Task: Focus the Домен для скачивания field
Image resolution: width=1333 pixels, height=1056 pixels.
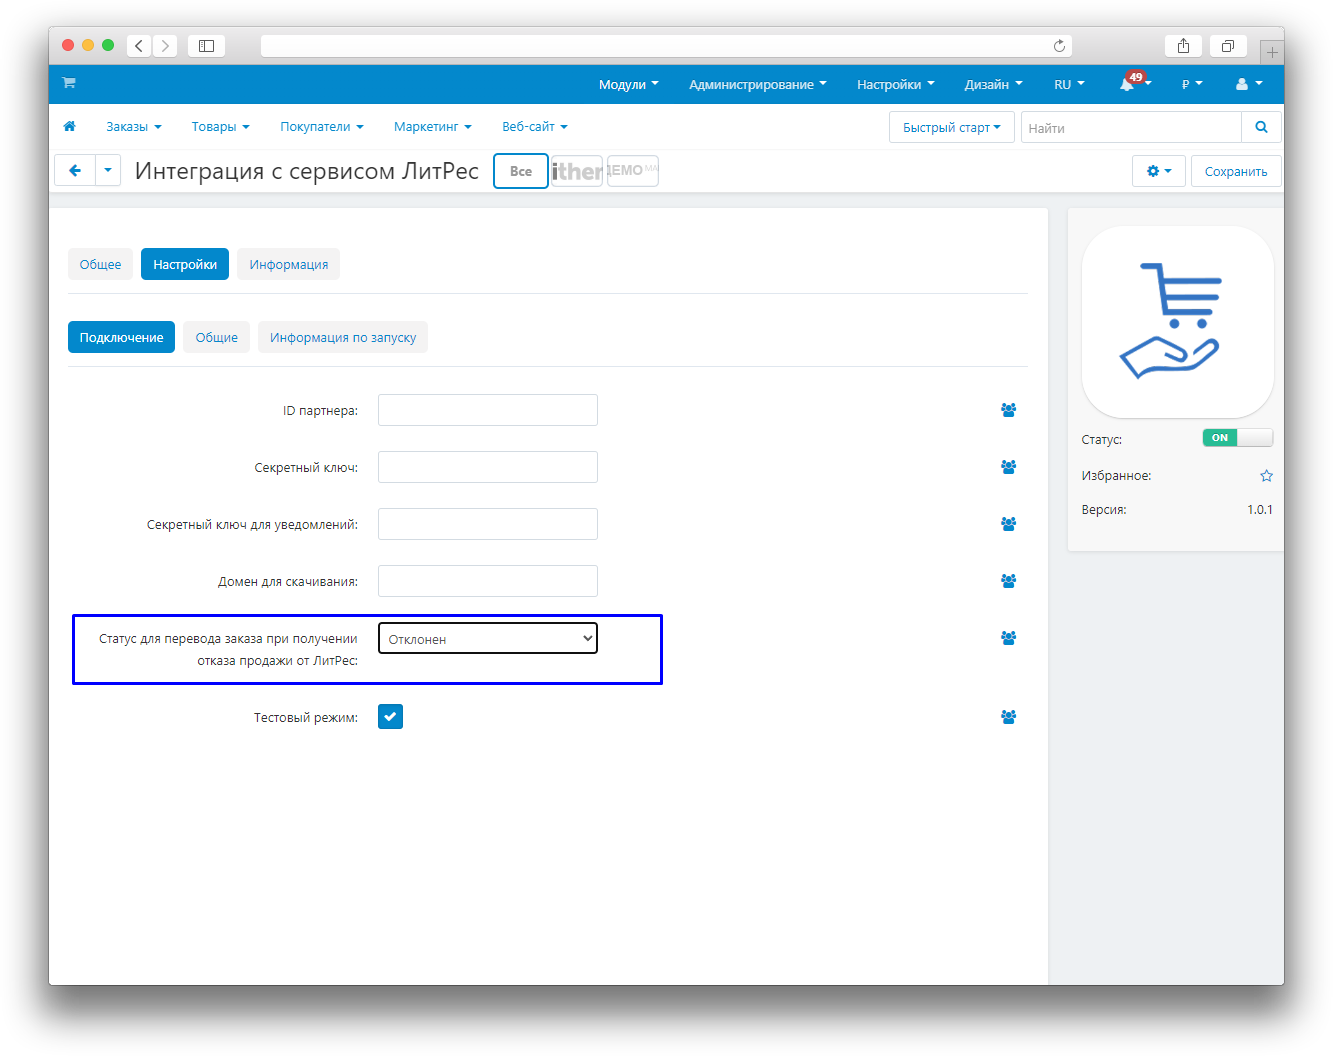Action: point(488,581)
